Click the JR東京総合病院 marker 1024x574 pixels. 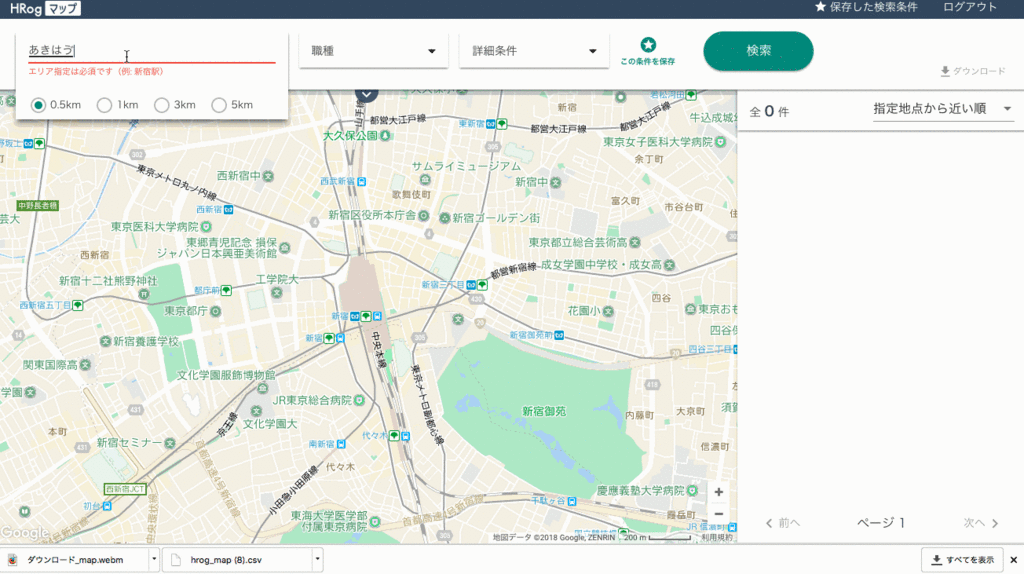click(359, 400)
